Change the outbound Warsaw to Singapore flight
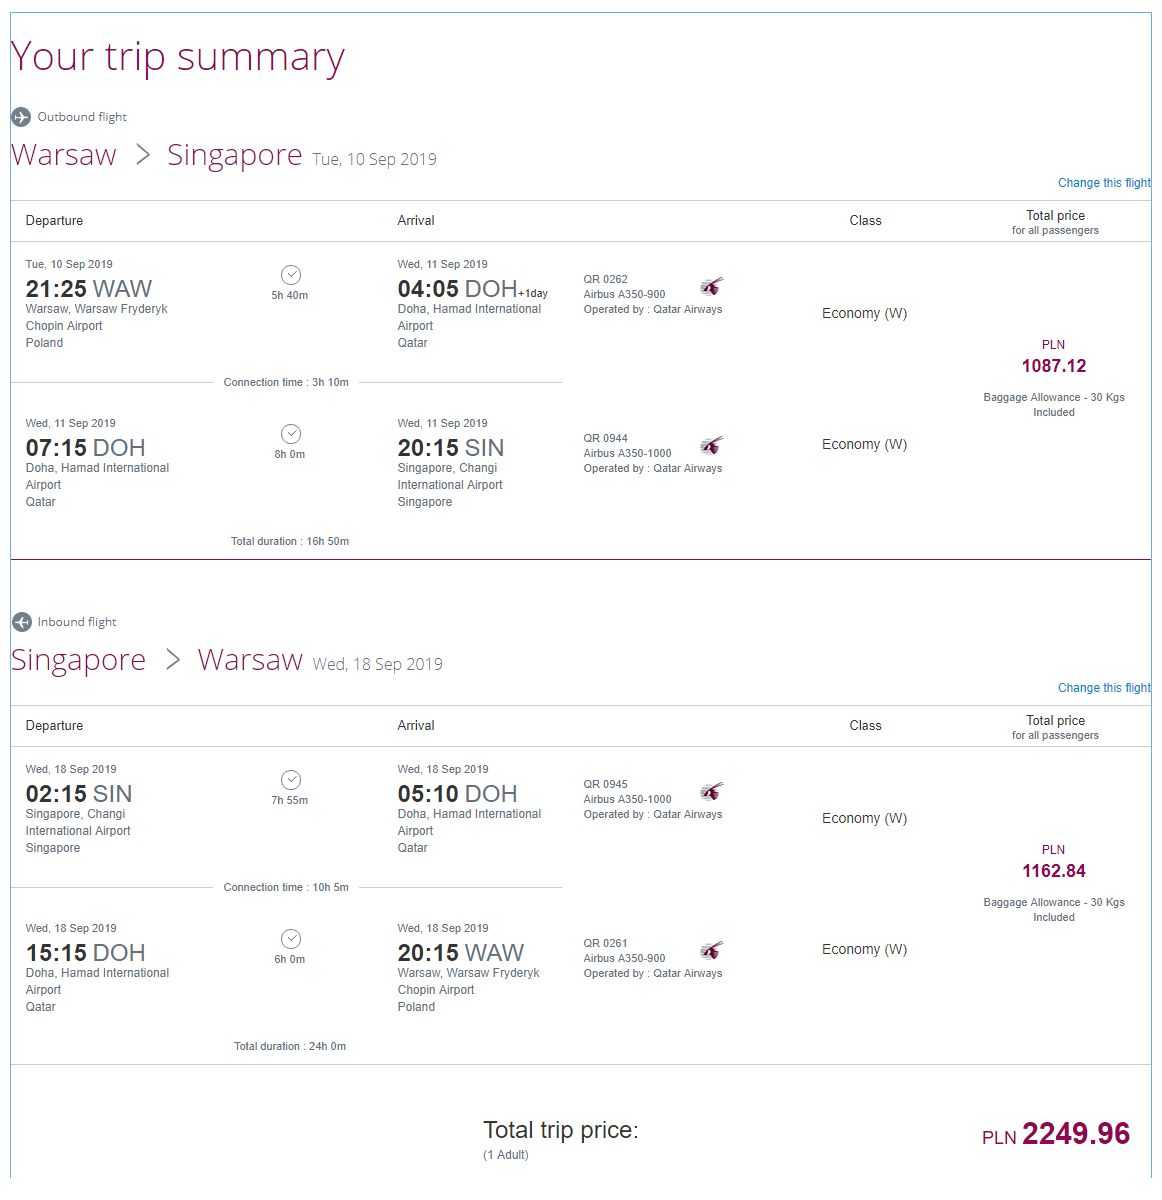The height and width of the screenshot is (1200, 1162). (1104, 183)
